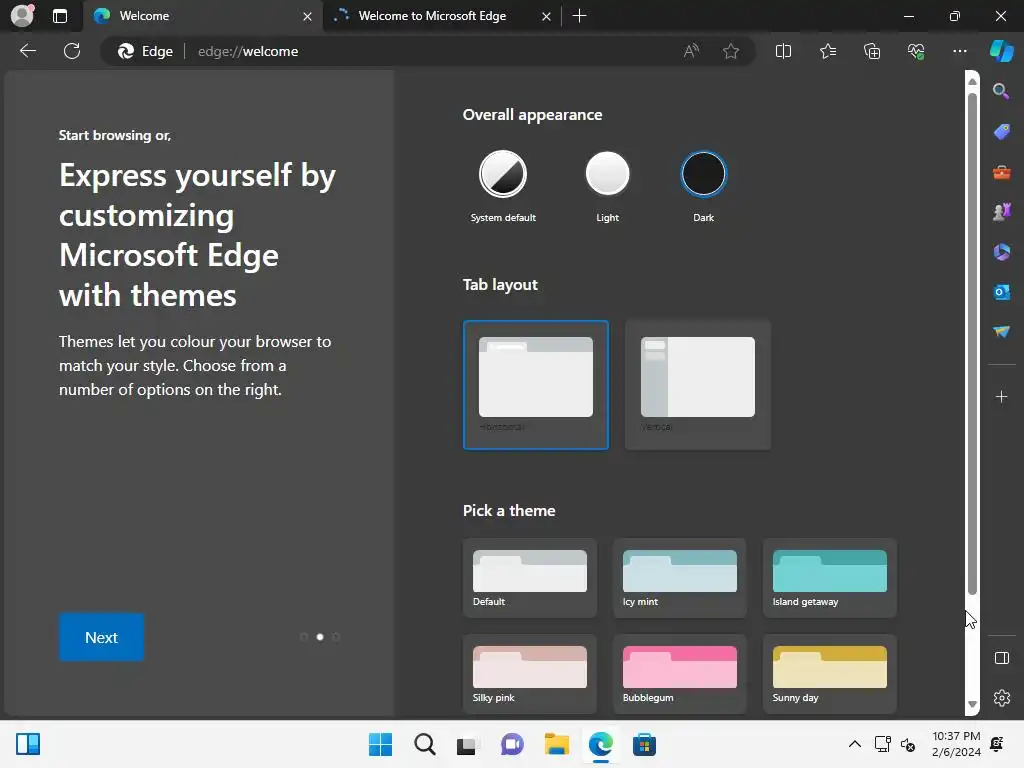Open File Explorer from taskbar
1024x768 pixels.
point(556,744)
